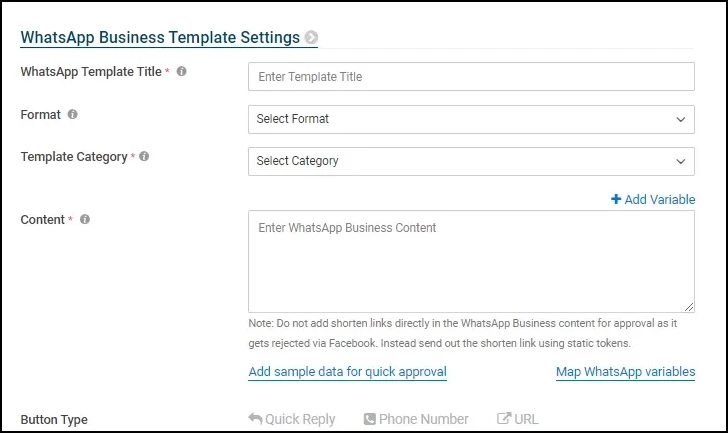Screen dimensions: 728x433
Task: Open the Select Category dropdown
Action: 471,162
